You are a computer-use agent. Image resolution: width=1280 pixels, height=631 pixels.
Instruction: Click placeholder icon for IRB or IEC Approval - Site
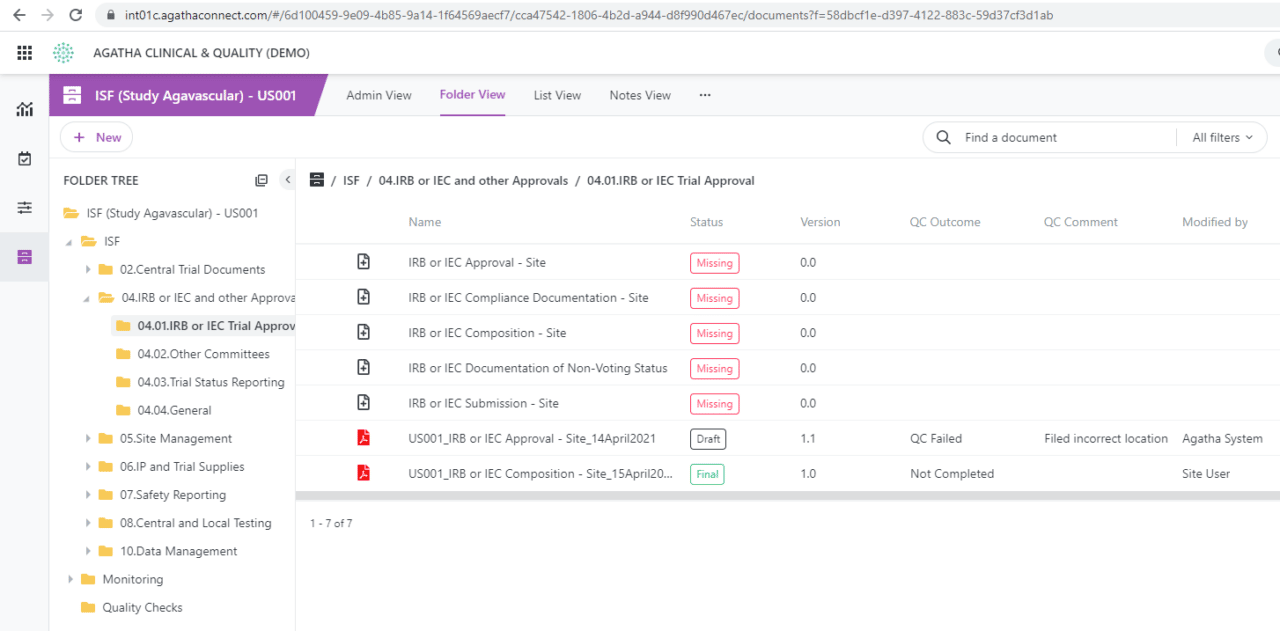pyautogui.click(x=364, y=262)
